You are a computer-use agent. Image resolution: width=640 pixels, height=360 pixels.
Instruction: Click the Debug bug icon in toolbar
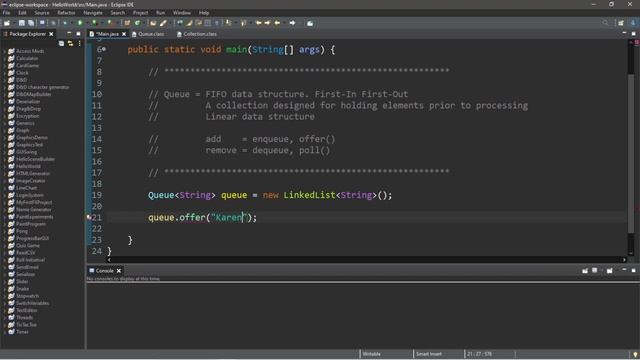(65, 23)
